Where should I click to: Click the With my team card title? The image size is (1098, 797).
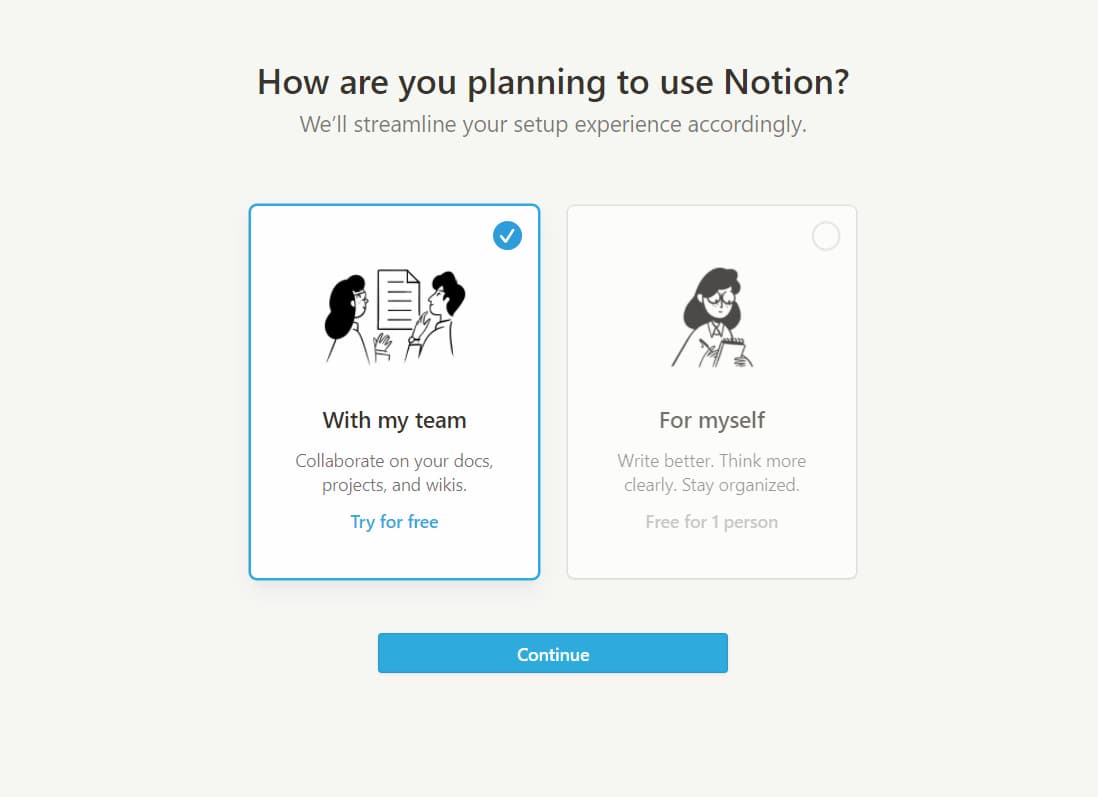(393, 420)
